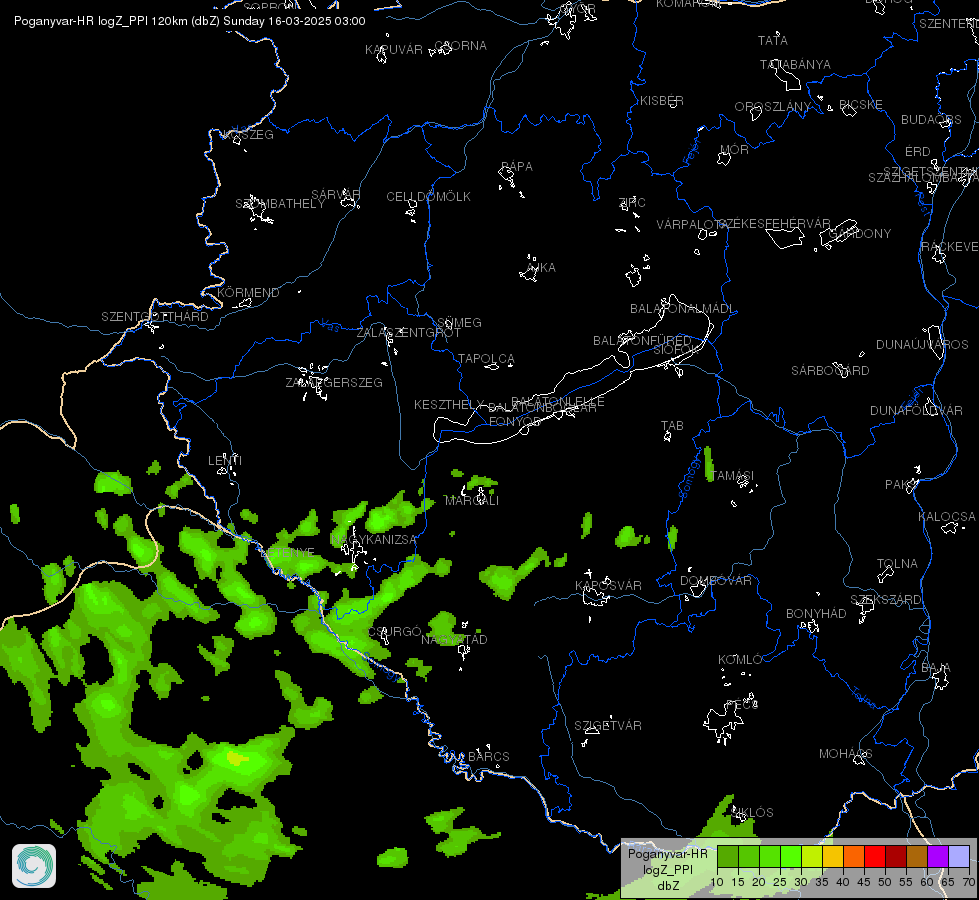Click the 'dbZ' unit label in the legend
979x900 pixels.
pyautogui.click(x=667, y=886)
